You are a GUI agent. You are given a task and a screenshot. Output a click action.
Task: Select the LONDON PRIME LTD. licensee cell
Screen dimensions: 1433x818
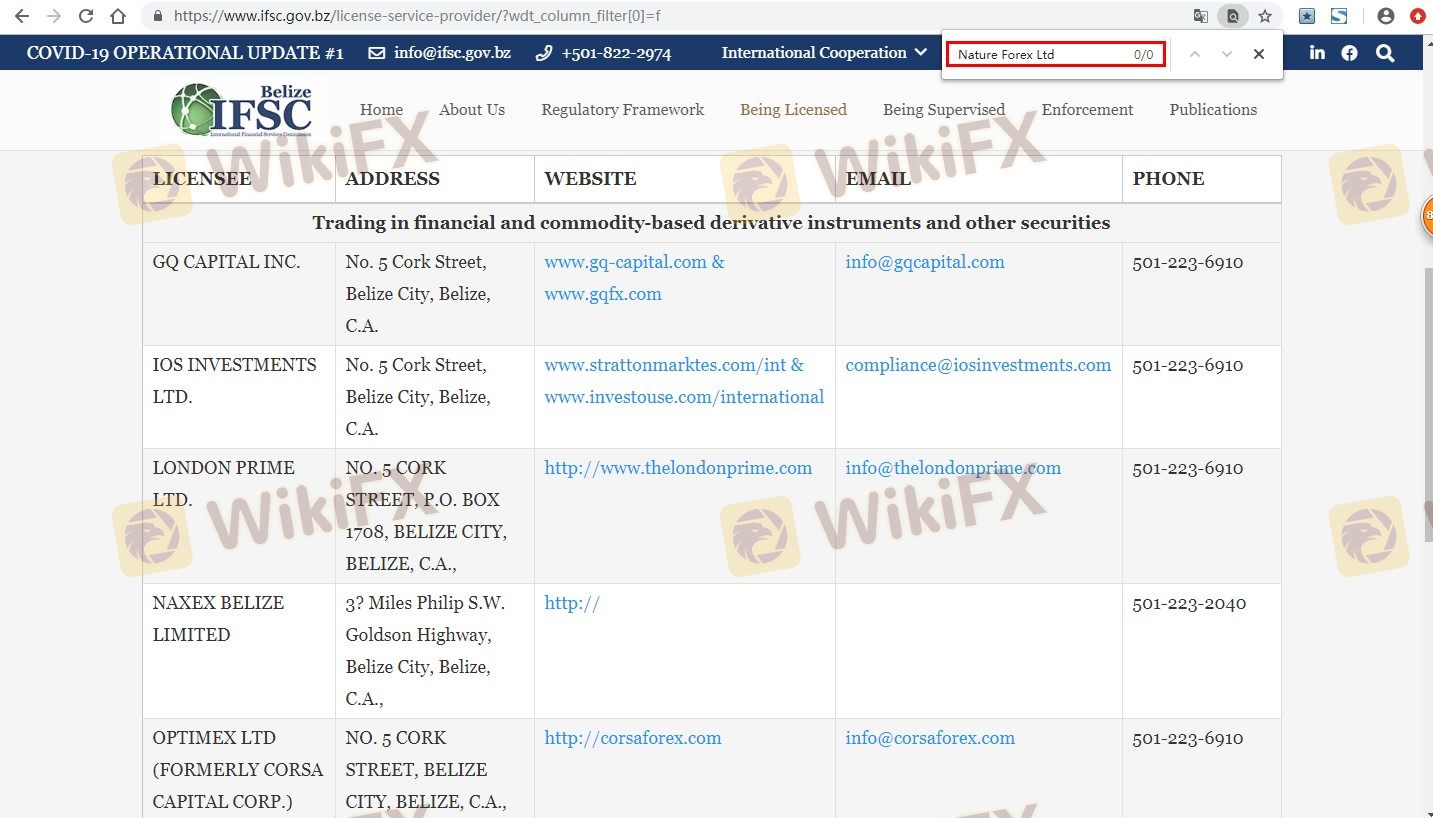coord(239,516)
